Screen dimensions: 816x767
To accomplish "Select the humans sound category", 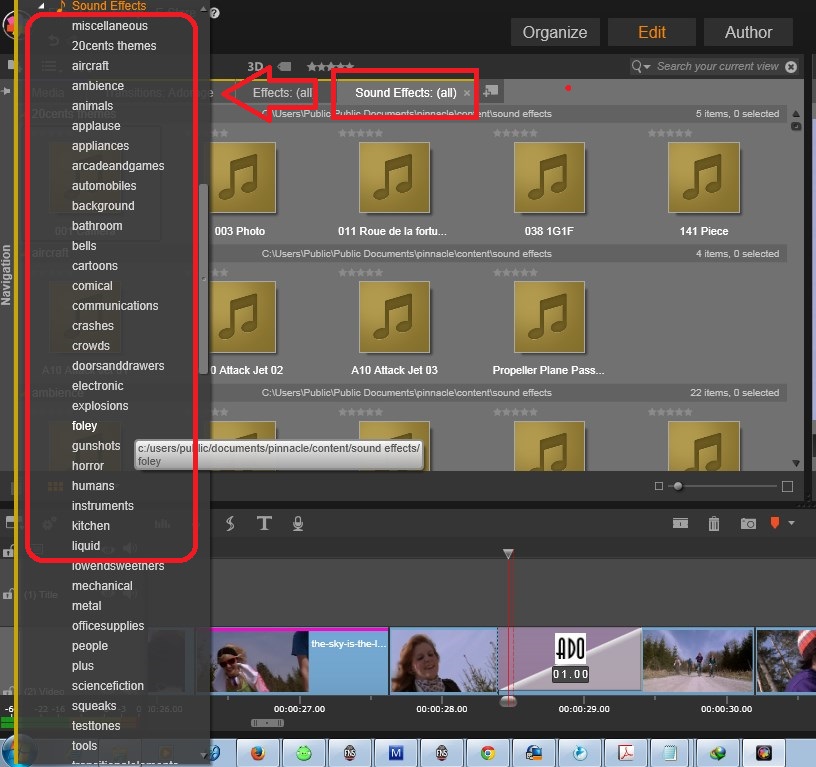I will click(x=93, y=485).
